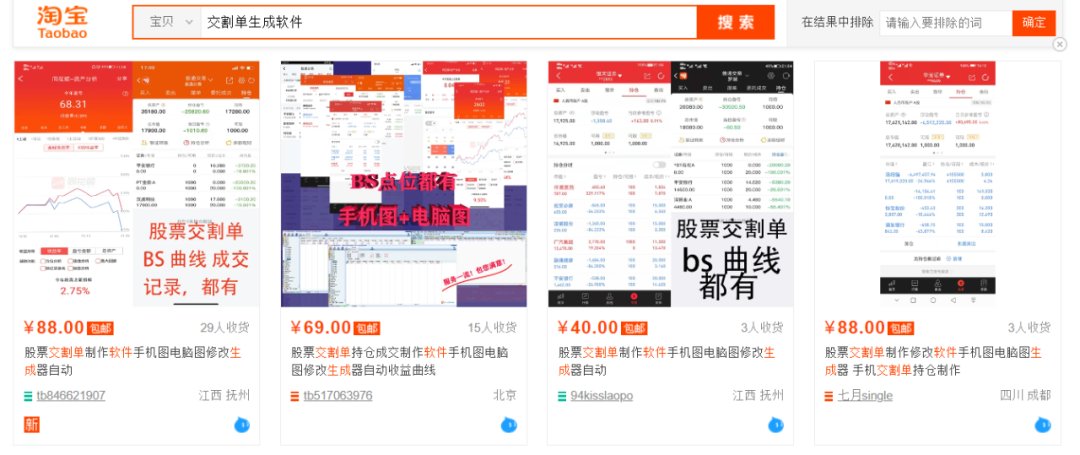Open the ¥40.00 product thumbnail from 94kisslaopo
This screenshot has height=455, width=1080.
671,184
